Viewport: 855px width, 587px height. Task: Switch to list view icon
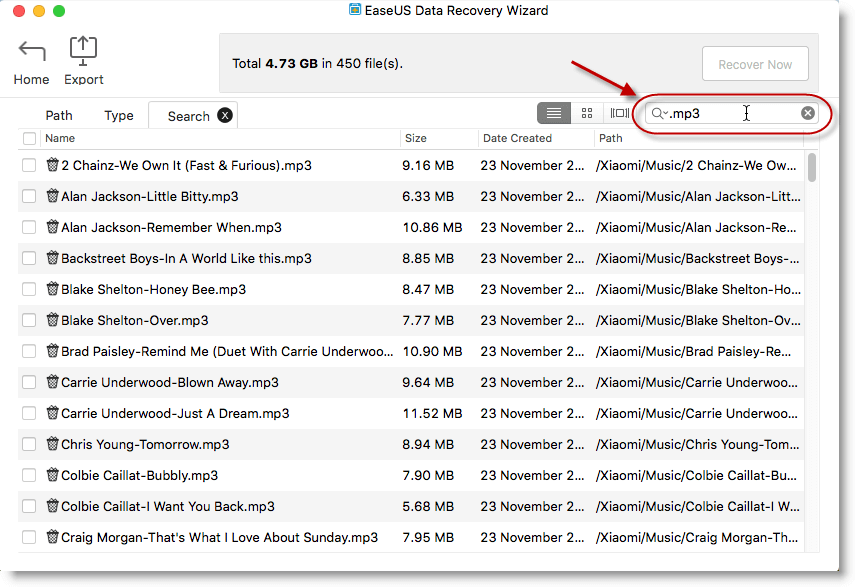pyautogui.click(x=553, y=113)
